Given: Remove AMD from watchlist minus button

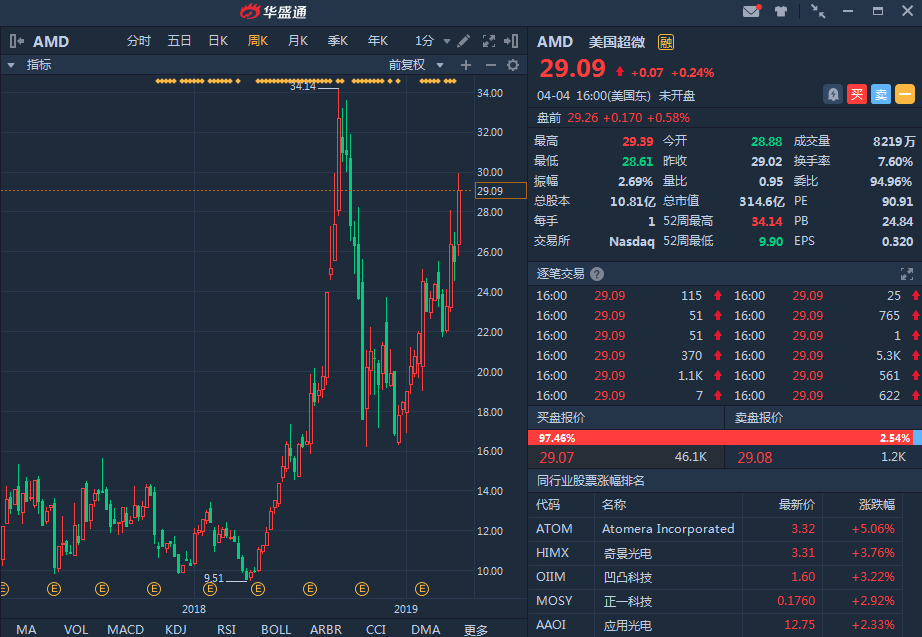Looking at the screenshot, I should [x=905, y=94].
